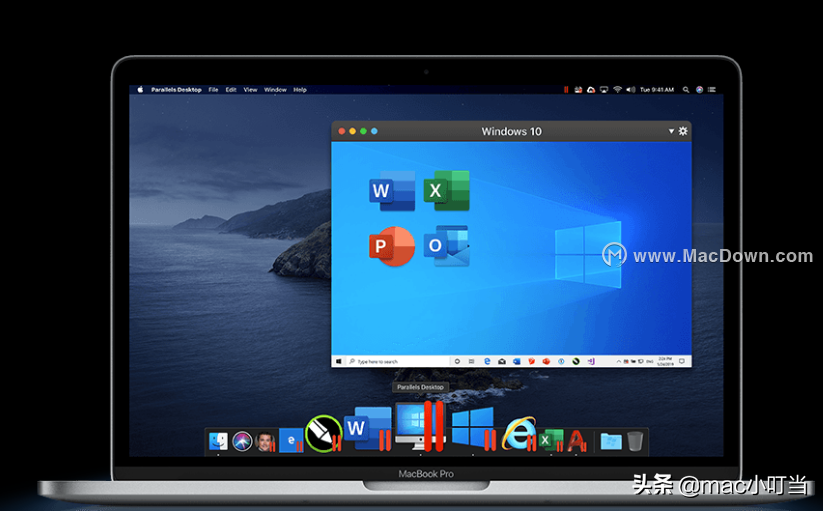Click the Microsoft Edge icon in the Dock
The image size is (823, 511).
coord(291,441)
